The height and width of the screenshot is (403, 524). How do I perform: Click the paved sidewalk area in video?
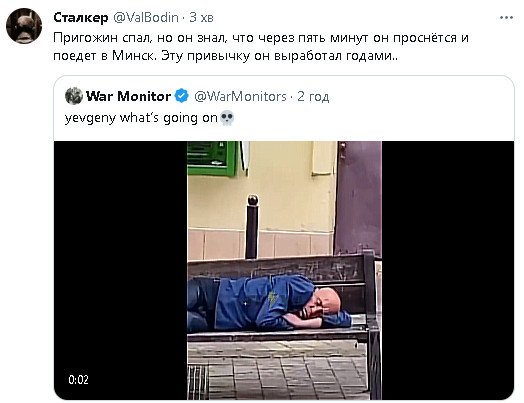click(279, 371)
